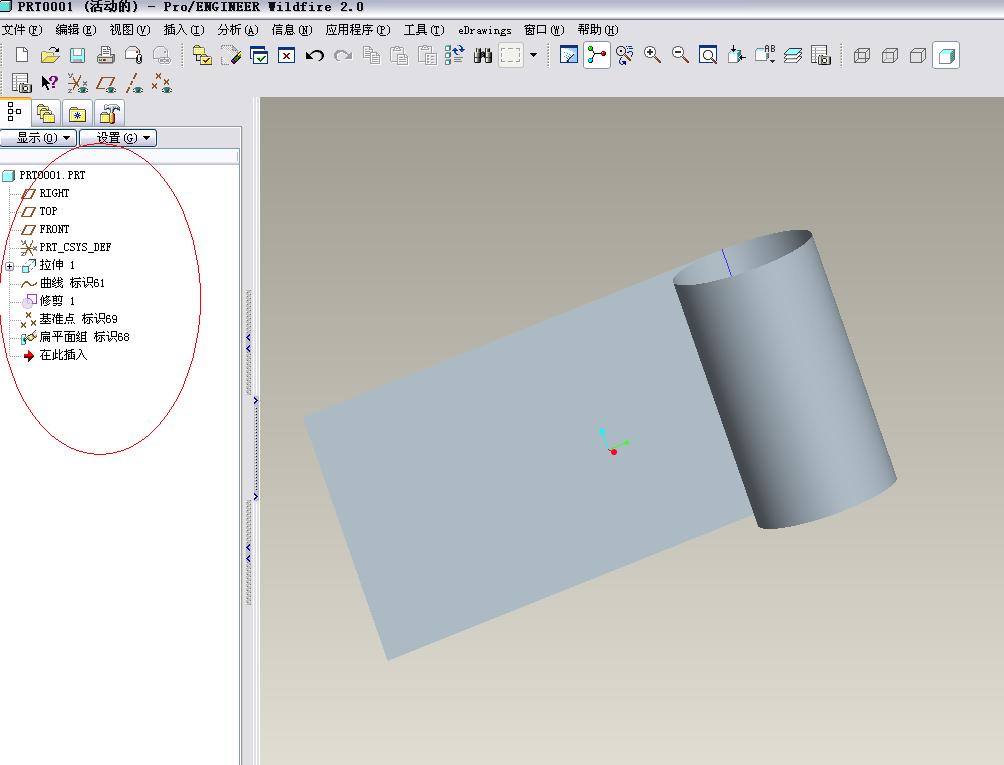Open the 工具 menu
The height and width of the screenshot is (765, 1004).
point(424,30)
